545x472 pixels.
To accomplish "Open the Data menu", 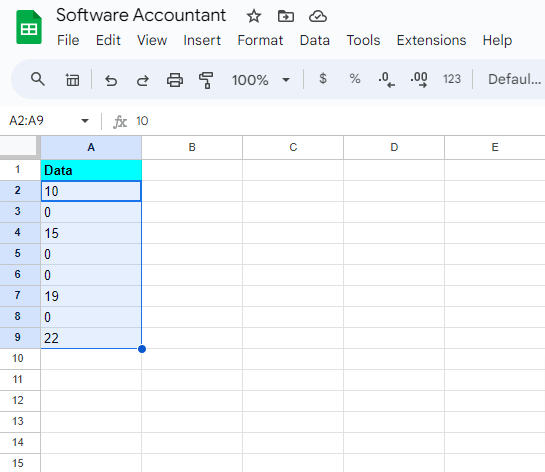I will (x=315, y=40).
